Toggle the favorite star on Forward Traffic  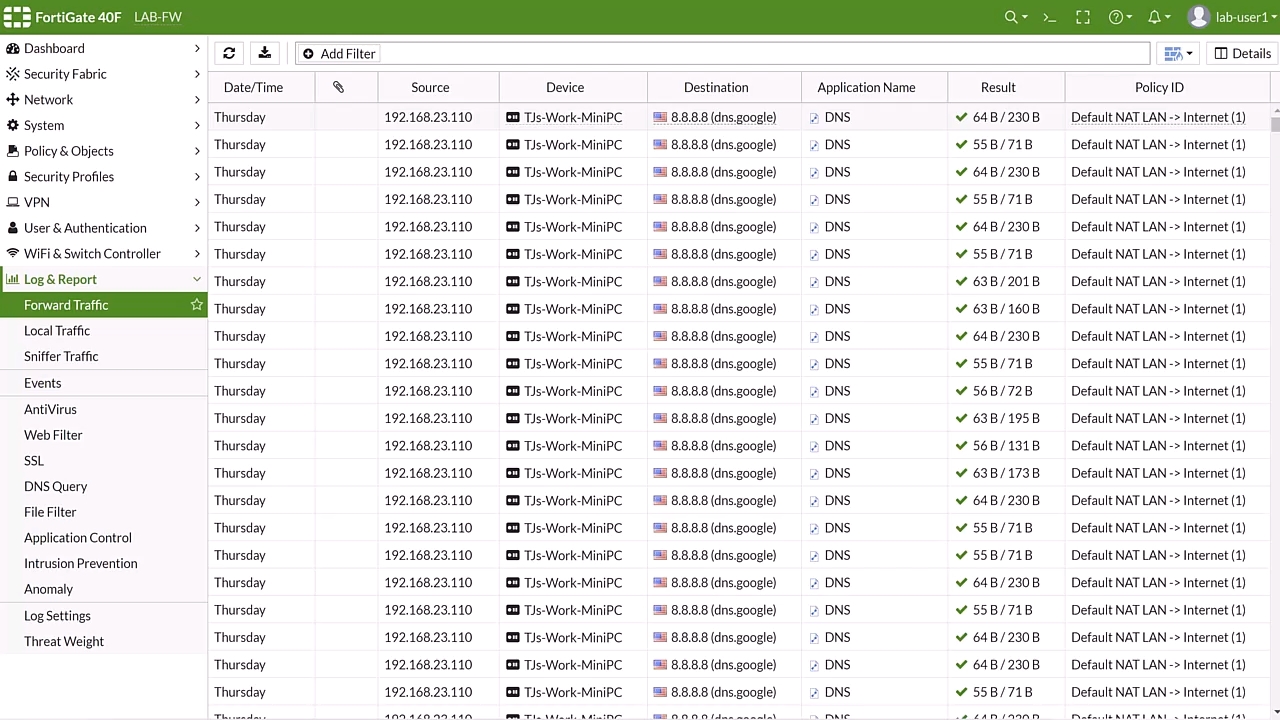tap(196, 305)
